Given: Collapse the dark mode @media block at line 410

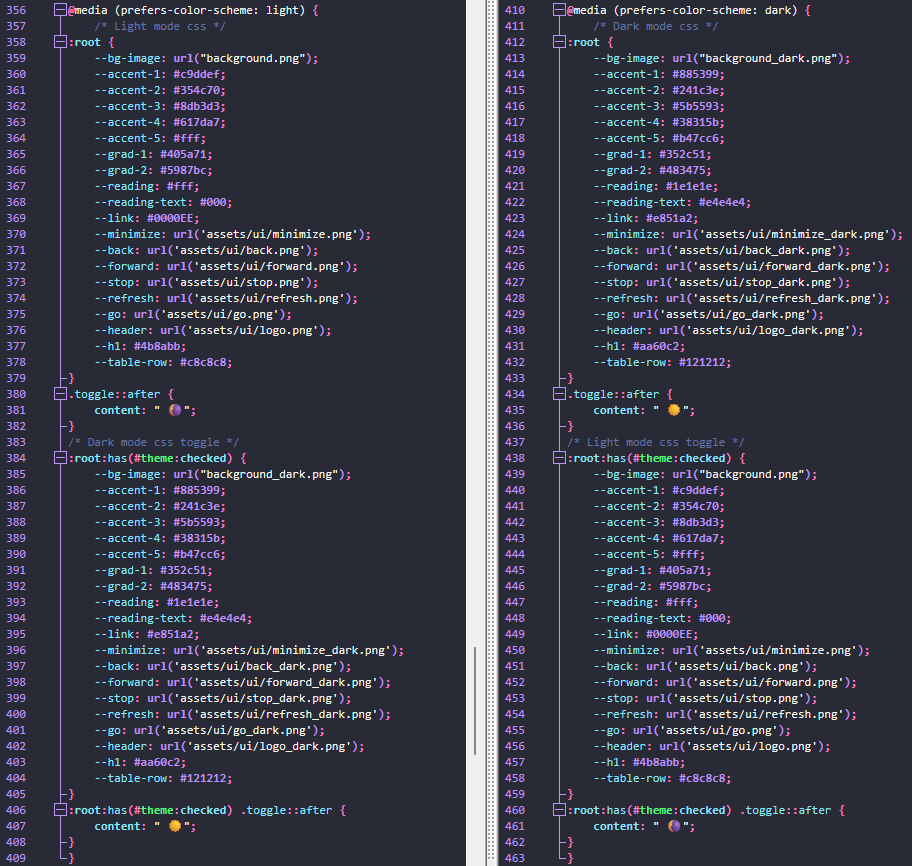Looking at the screenshot, I should coord(560,10).
